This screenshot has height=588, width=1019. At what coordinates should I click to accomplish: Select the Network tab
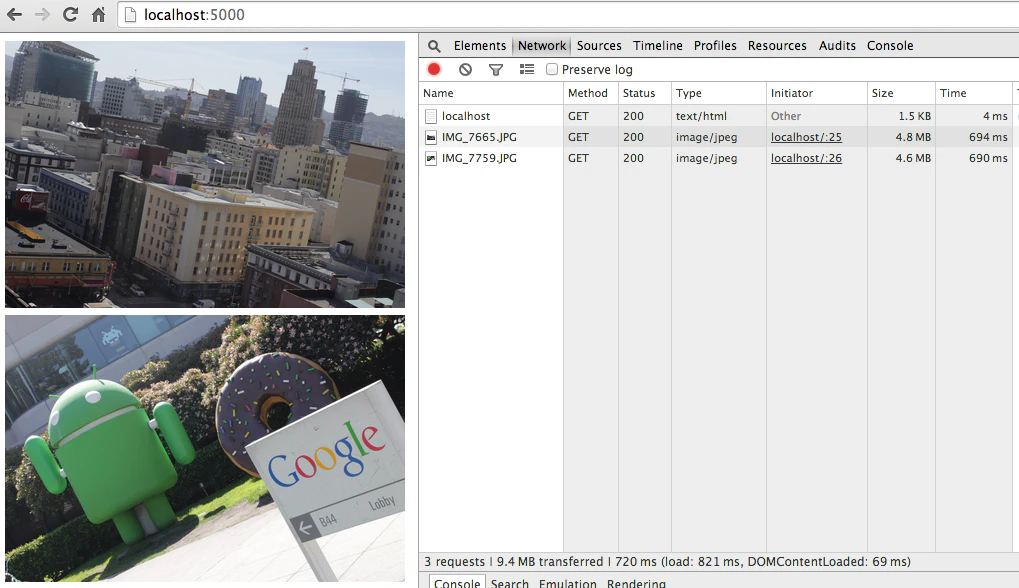coord(542,45)
